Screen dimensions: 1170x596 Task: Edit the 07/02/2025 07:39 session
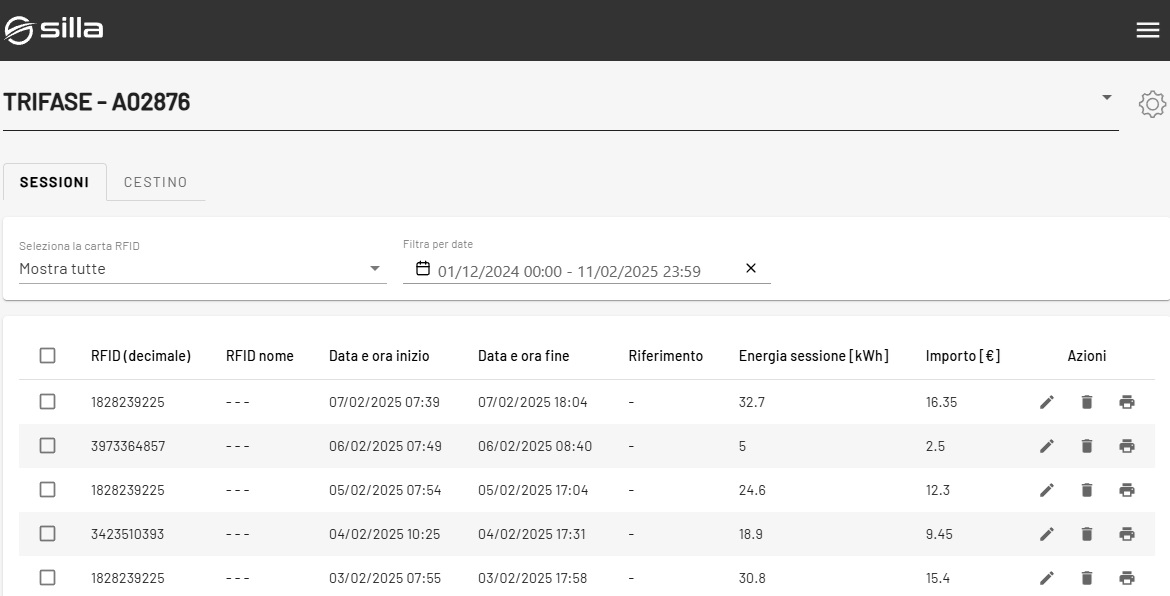[x=1047, y=402]
